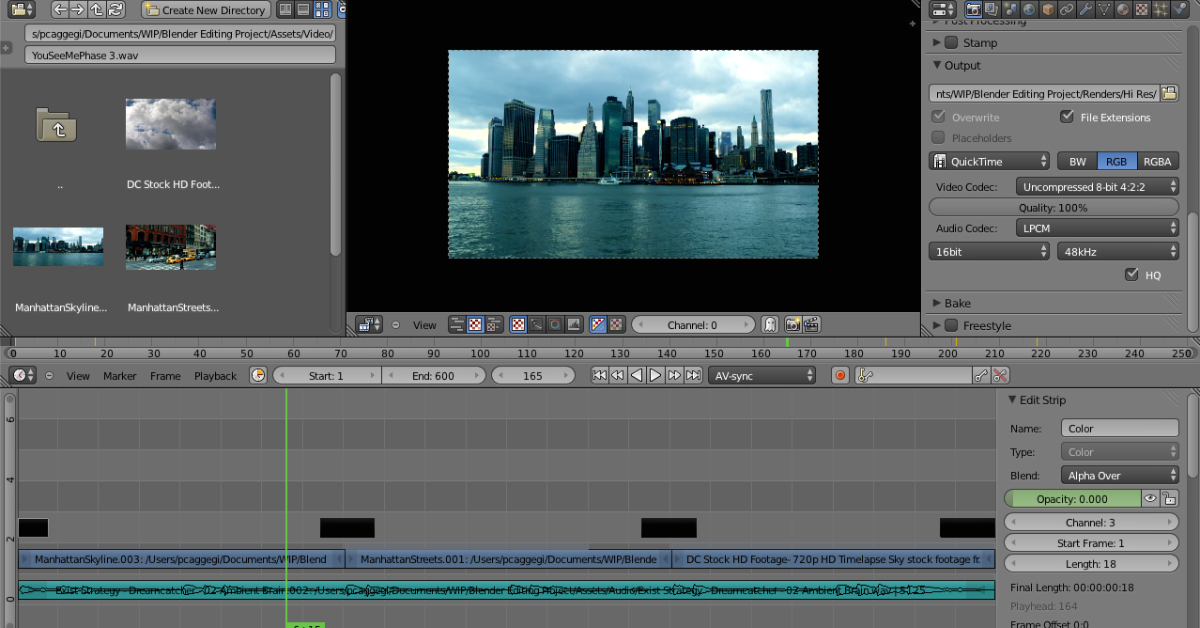Open the Marker menu in timeline

tap(119, 376)
